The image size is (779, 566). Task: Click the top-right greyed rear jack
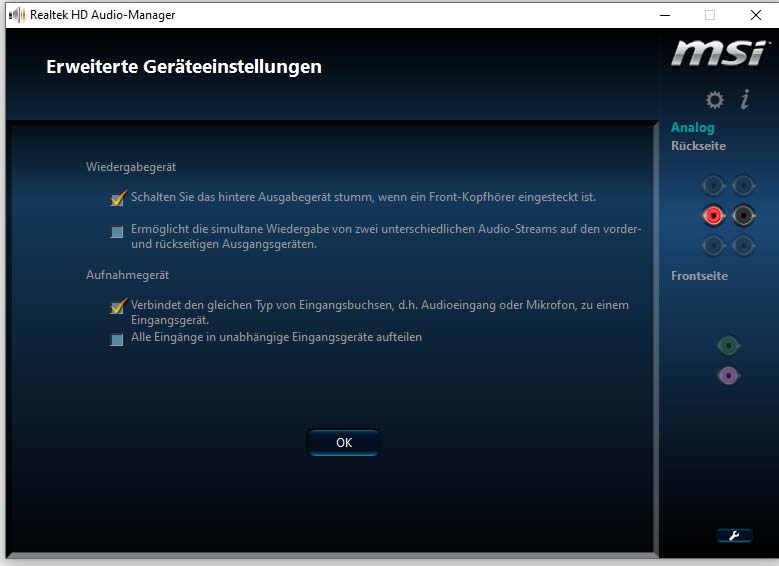tap(743, 186)
